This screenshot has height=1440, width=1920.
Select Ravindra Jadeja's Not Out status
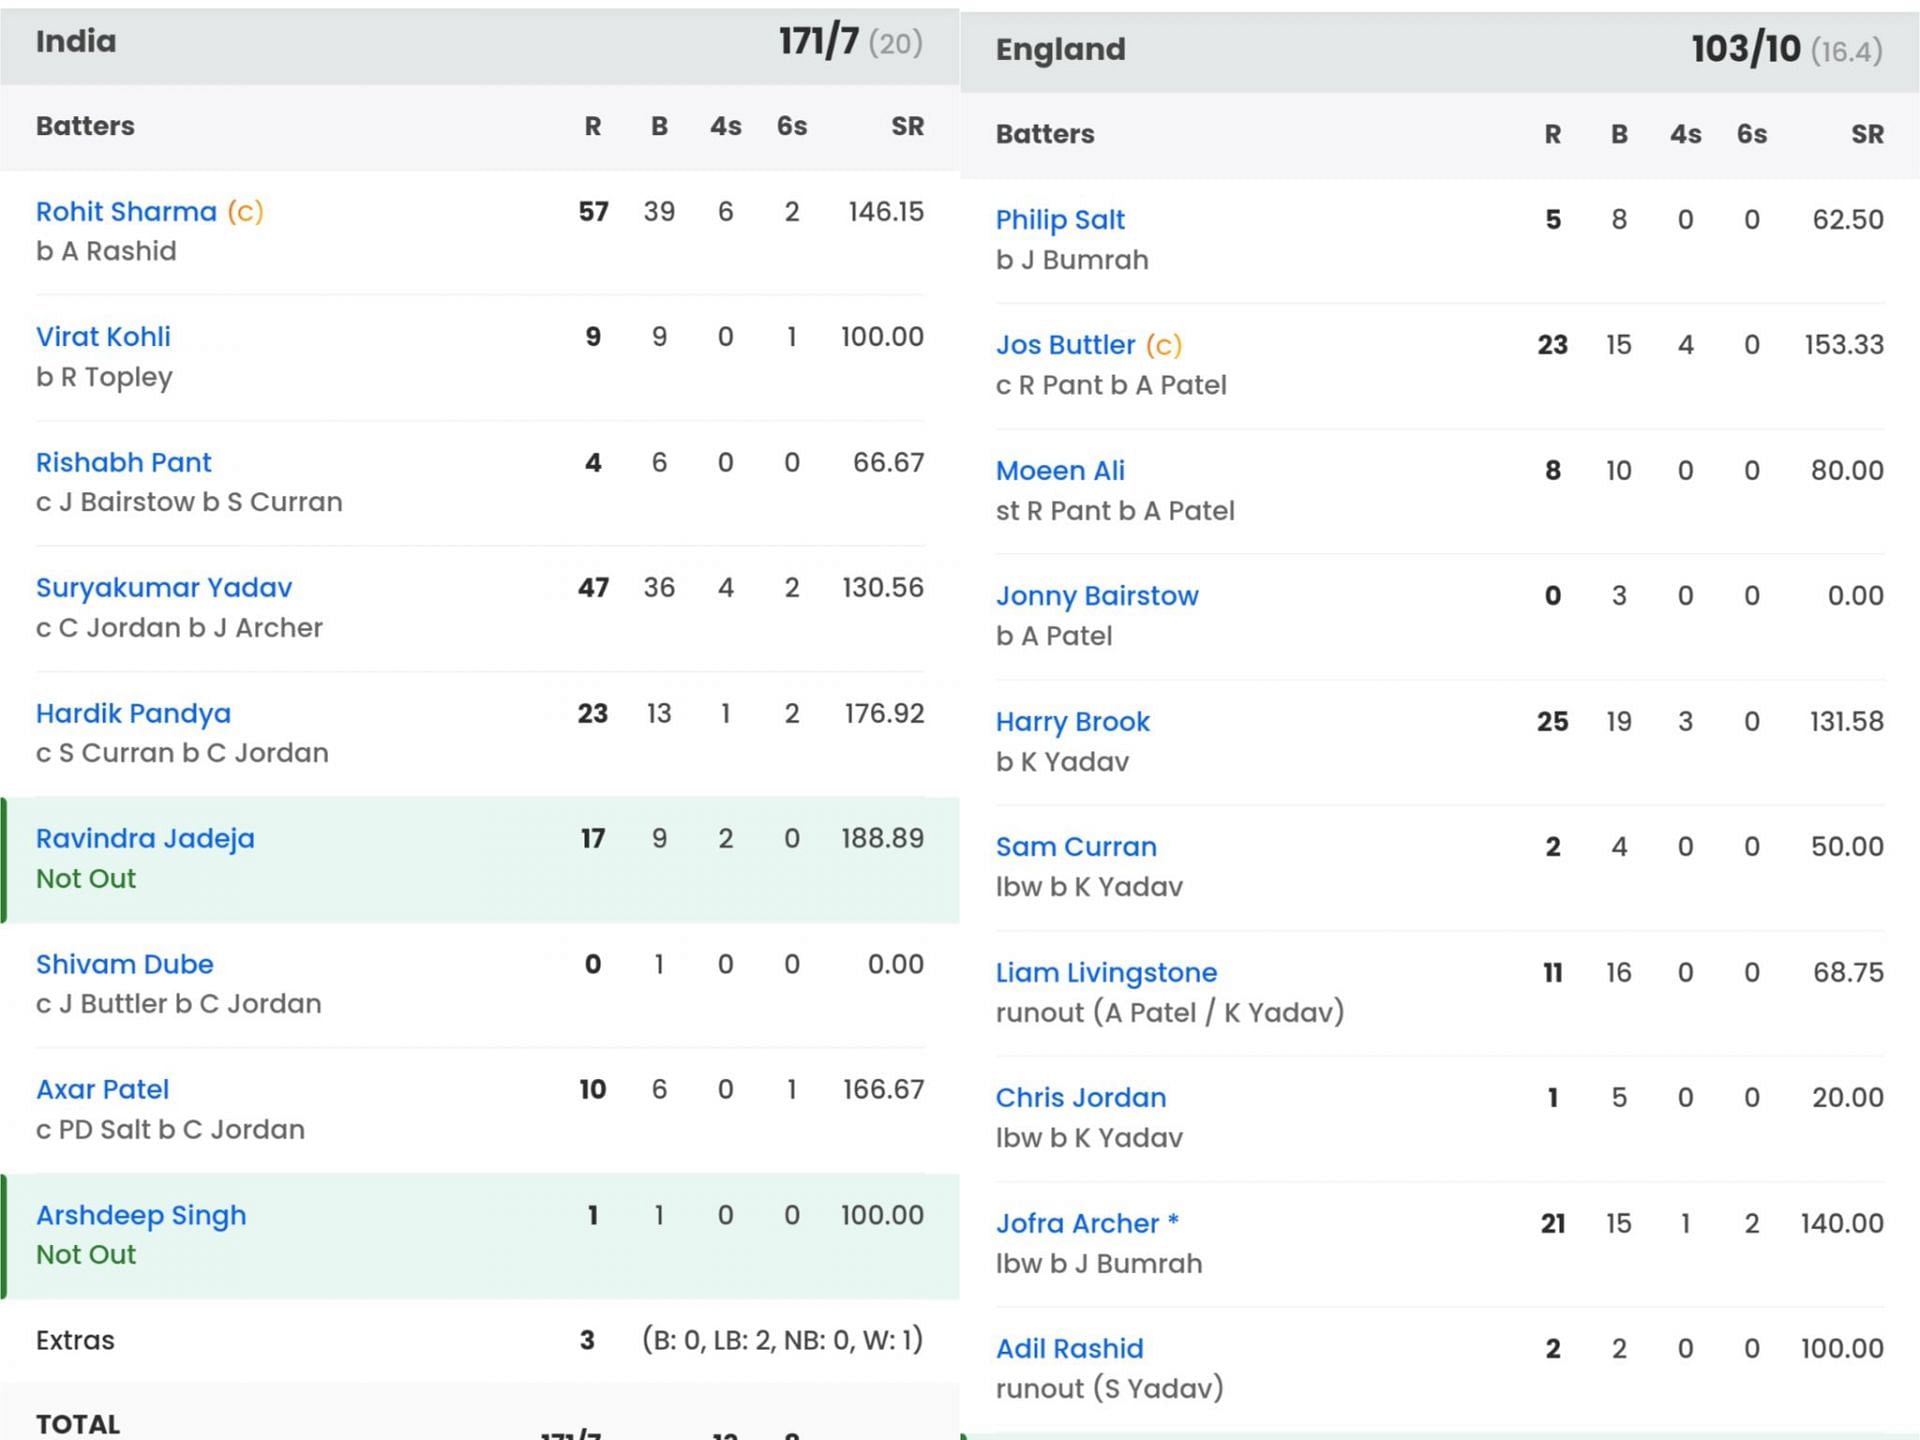86,879
